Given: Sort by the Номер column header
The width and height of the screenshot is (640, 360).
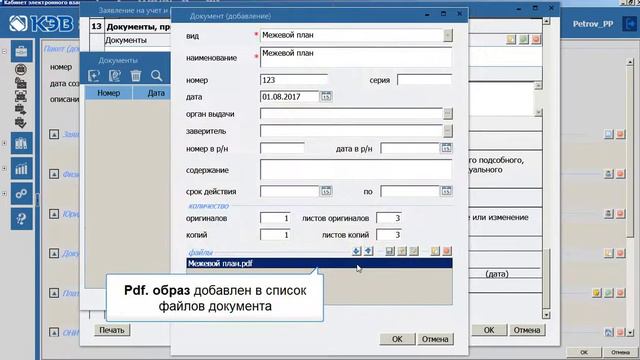Looking at the screenshot, I should tap(109, 93).
